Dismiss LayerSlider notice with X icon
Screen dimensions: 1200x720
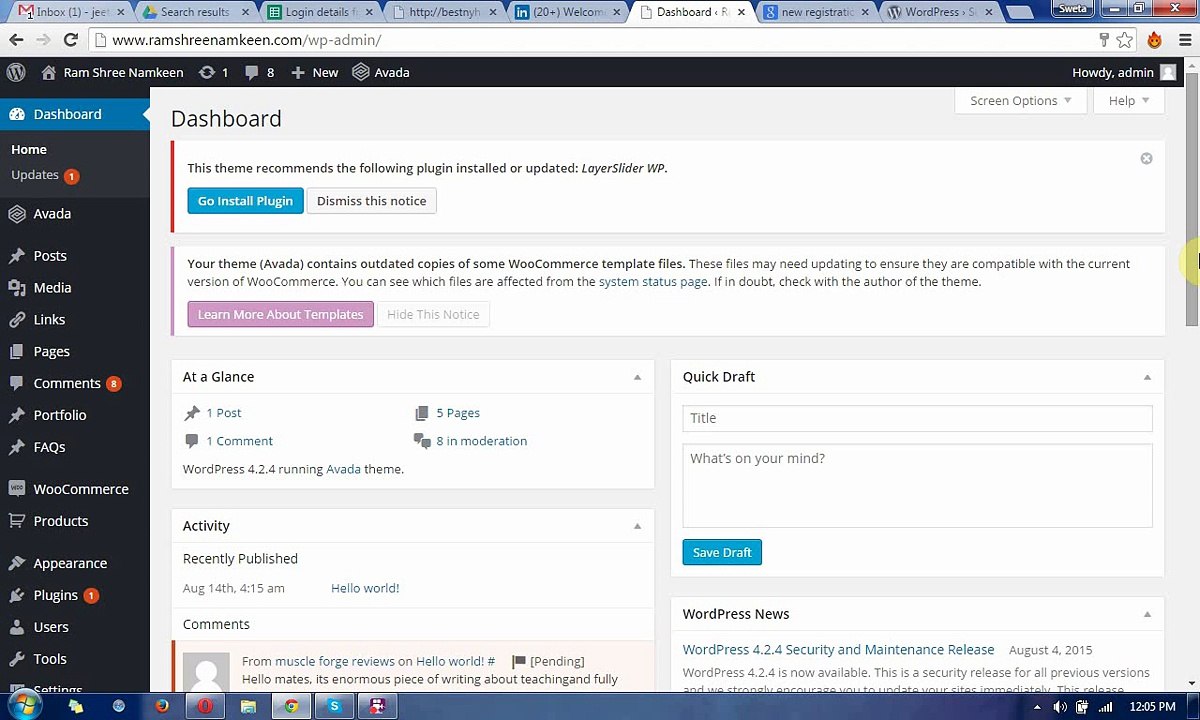click(1146, 158)
